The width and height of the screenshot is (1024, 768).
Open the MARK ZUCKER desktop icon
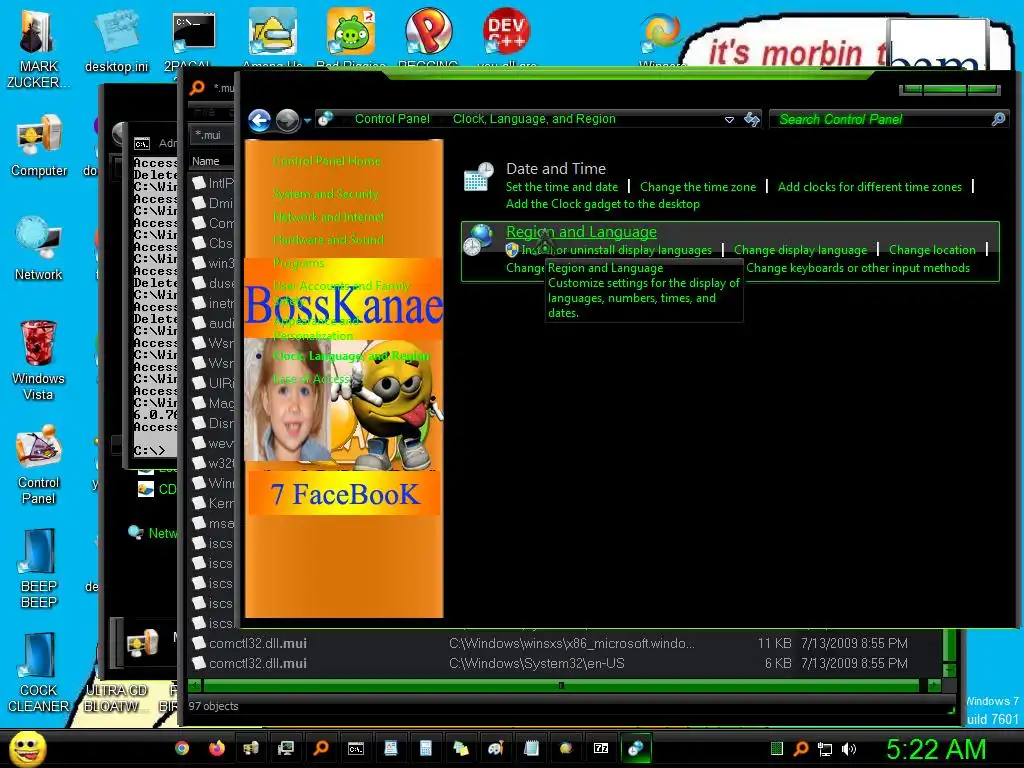39,49
